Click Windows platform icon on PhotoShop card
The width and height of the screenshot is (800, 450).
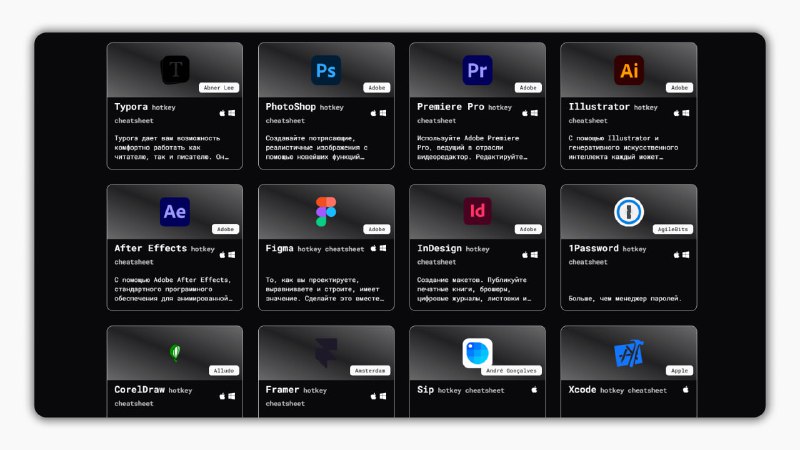point(383,113)
